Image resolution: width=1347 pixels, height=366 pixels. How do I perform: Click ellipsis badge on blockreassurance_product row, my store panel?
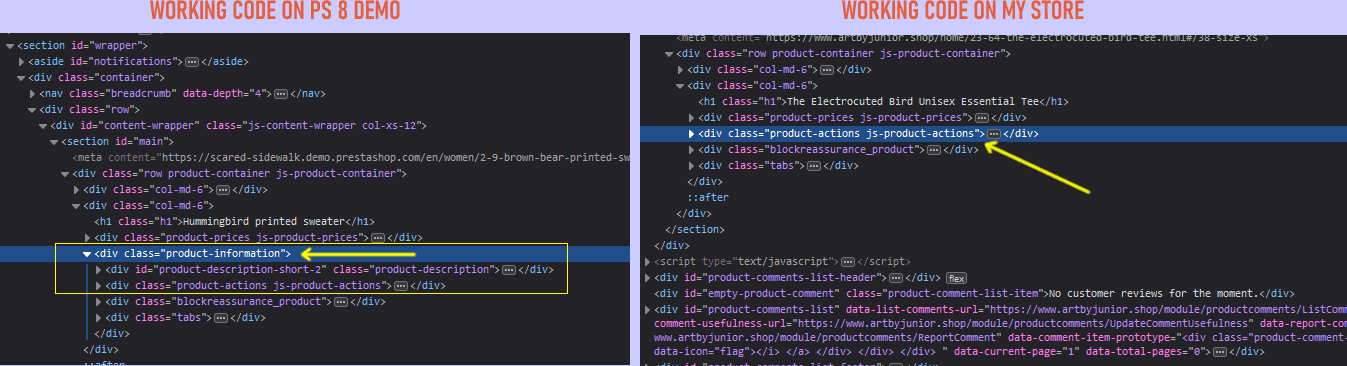pos(933,149)
